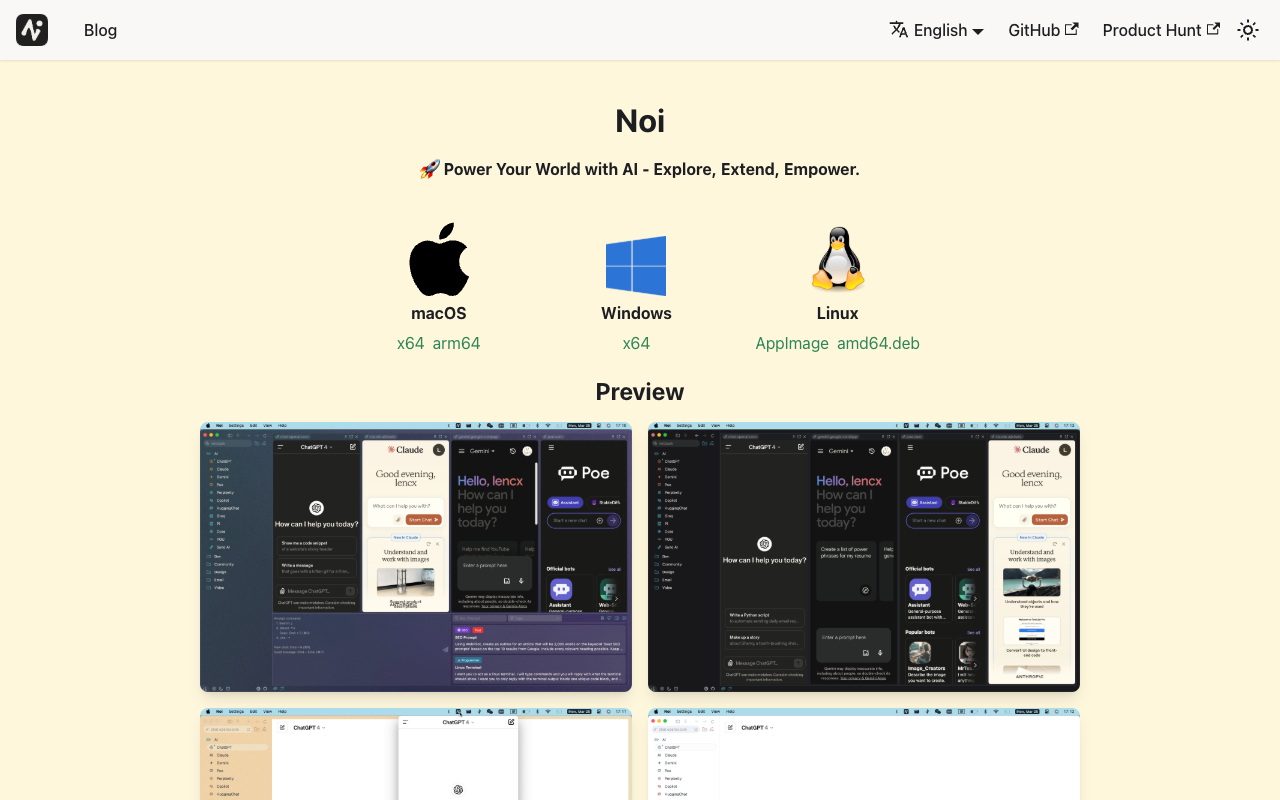This screenshot has width=1280, height=800.
Task: Download the macOS x64 build
Action: tap(410, 343)
